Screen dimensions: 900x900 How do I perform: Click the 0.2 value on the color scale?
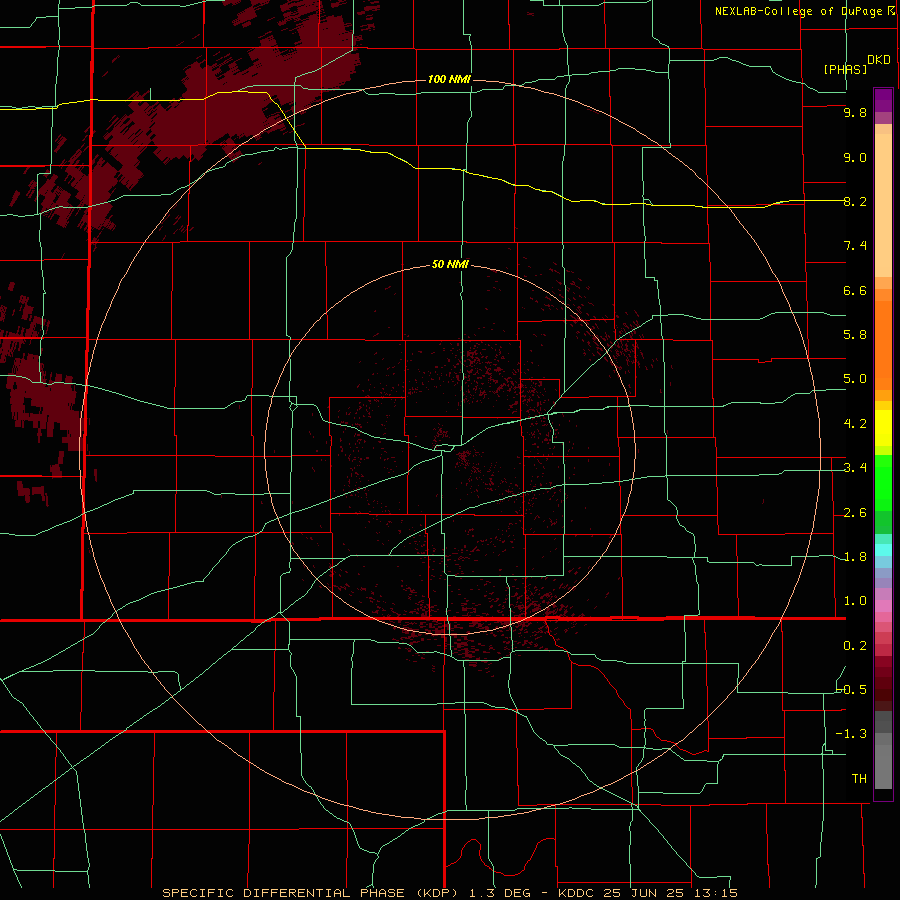[855, 646]
